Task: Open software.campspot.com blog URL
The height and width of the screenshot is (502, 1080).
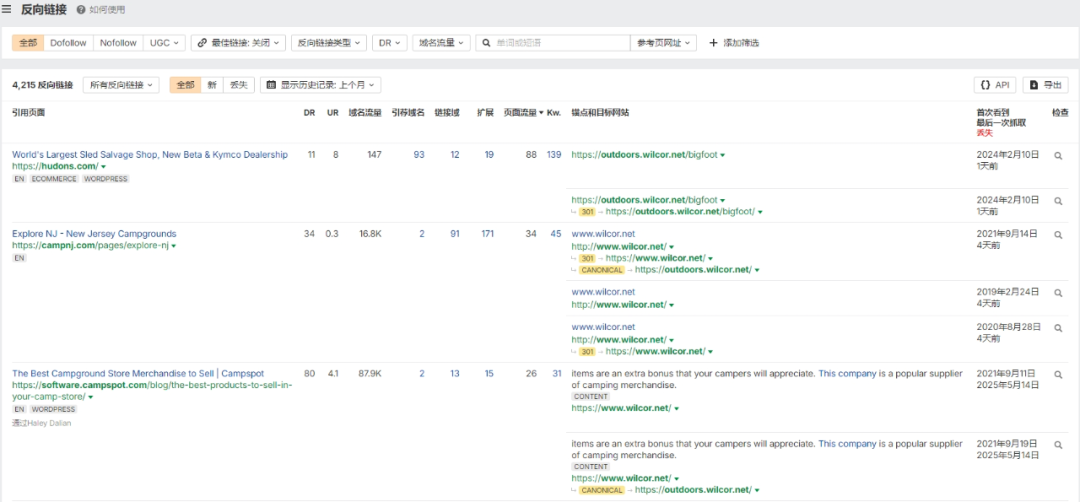Action: tap(152, 391)
